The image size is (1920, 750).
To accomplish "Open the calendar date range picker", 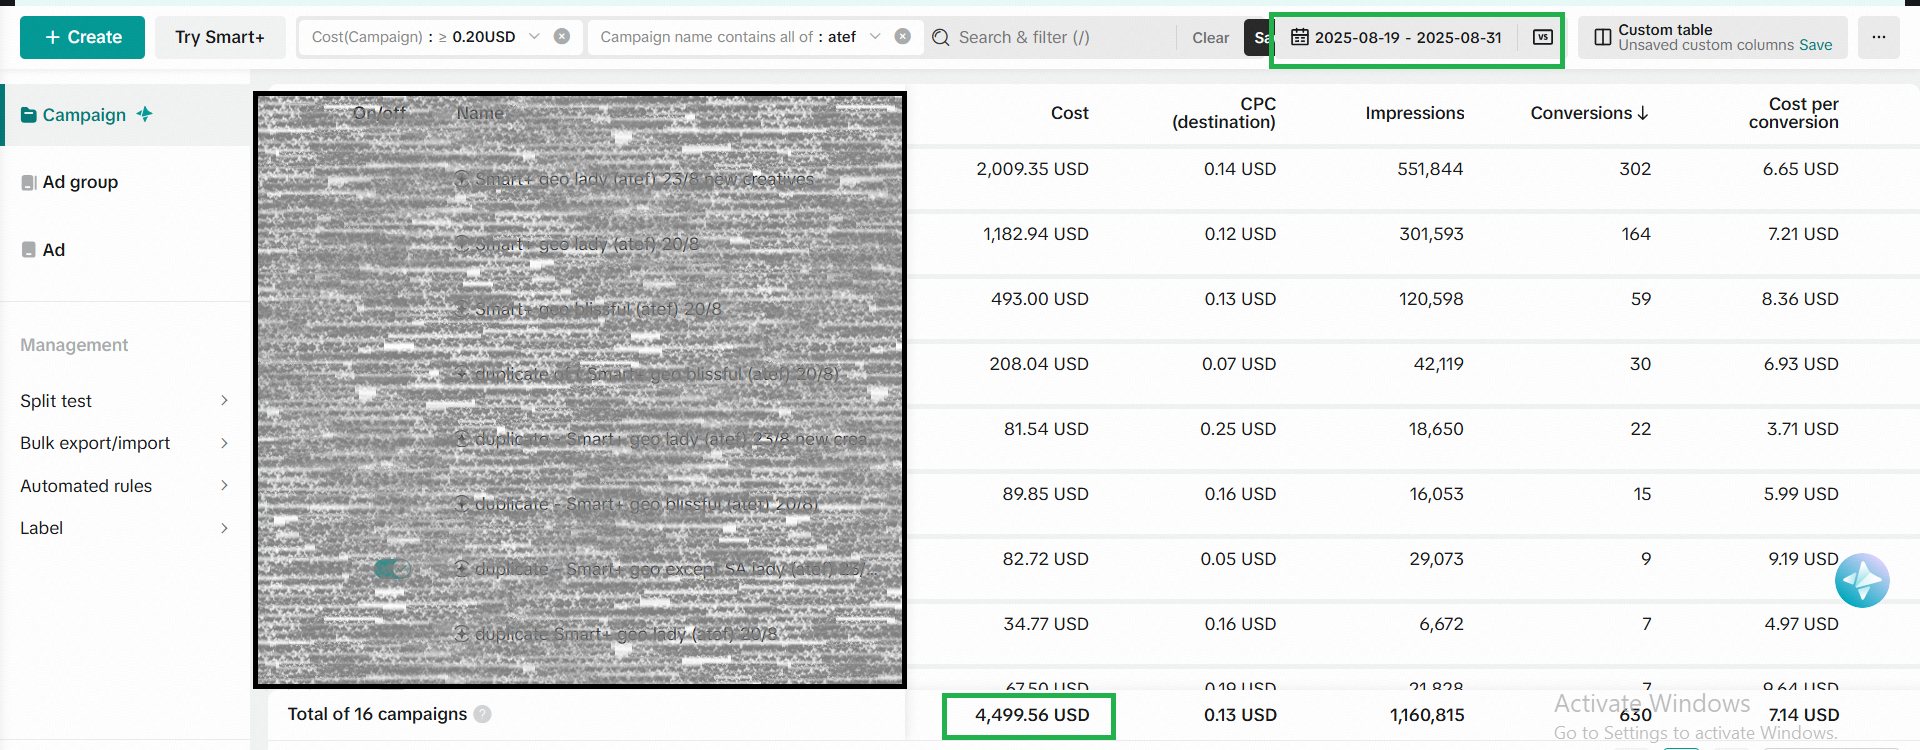I will coord(1300,37).
